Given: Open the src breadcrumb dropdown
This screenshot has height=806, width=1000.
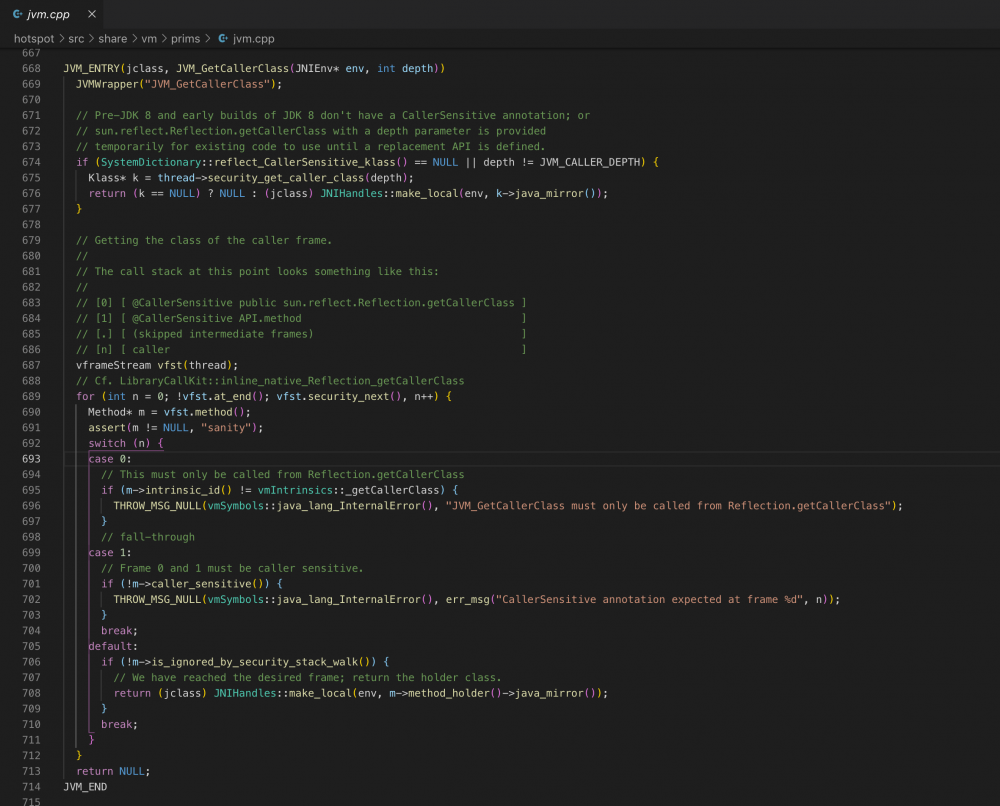Looking at the screenshot, I should (78, 38).
